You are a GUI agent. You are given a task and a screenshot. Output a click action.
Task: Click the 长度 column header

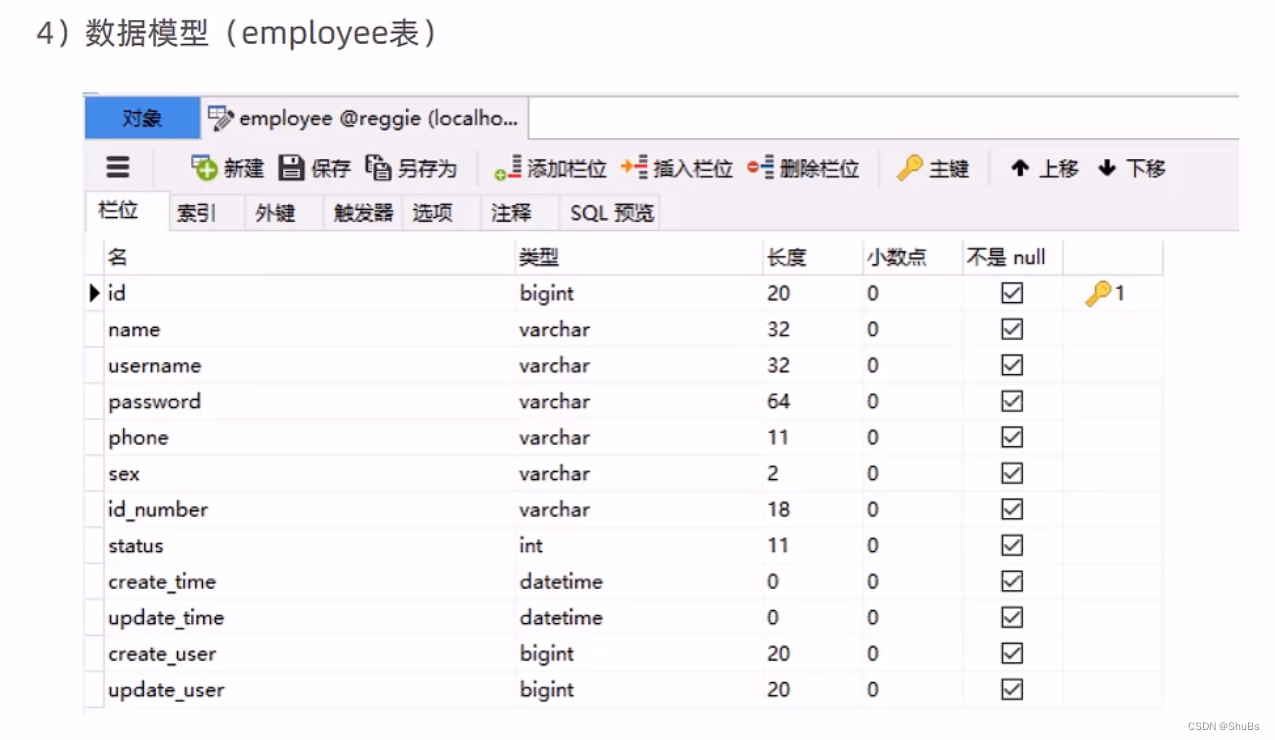(x=812, y=257)
